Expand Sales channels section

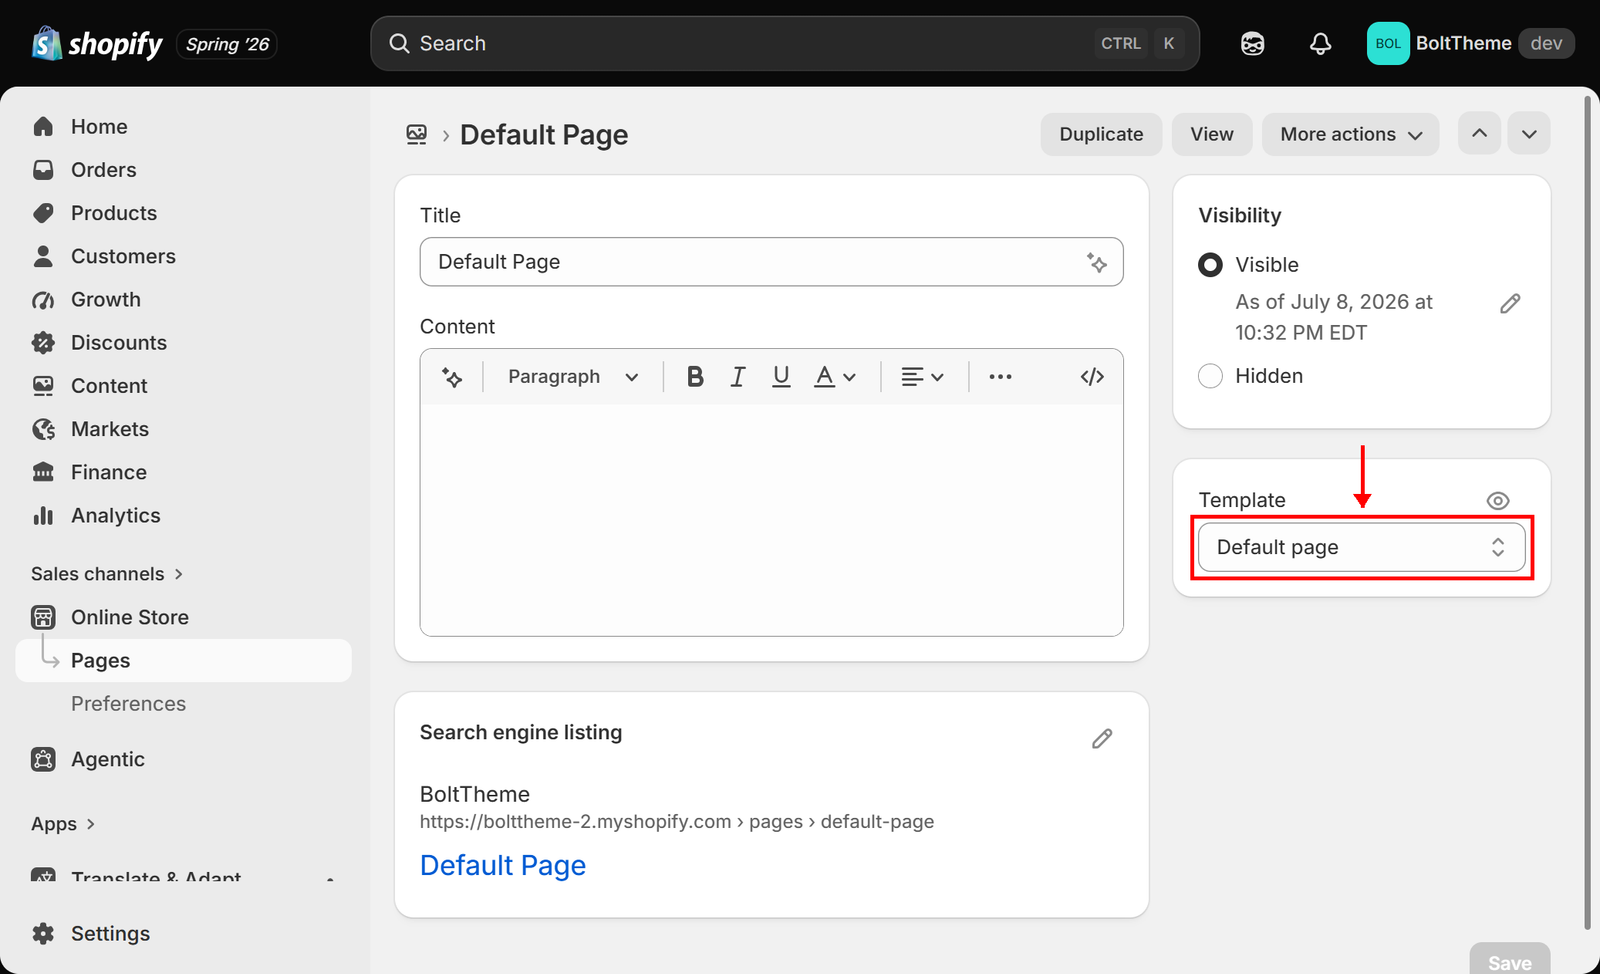[x=107, y=574]
